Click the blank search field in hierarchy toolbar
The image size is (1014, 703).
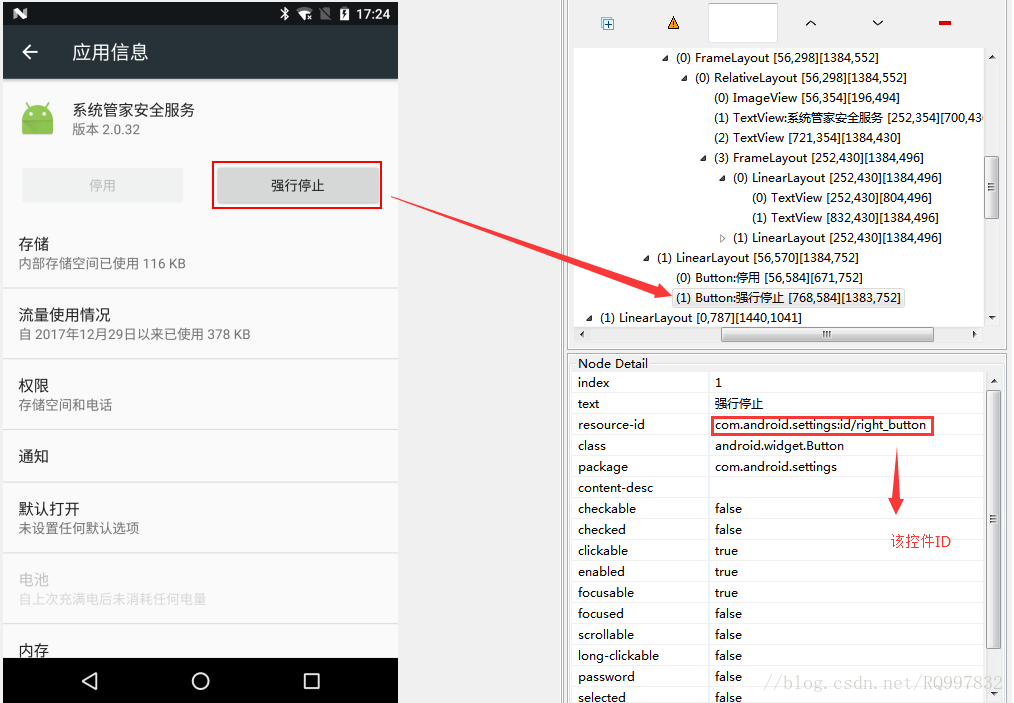(x=743, y=23)
